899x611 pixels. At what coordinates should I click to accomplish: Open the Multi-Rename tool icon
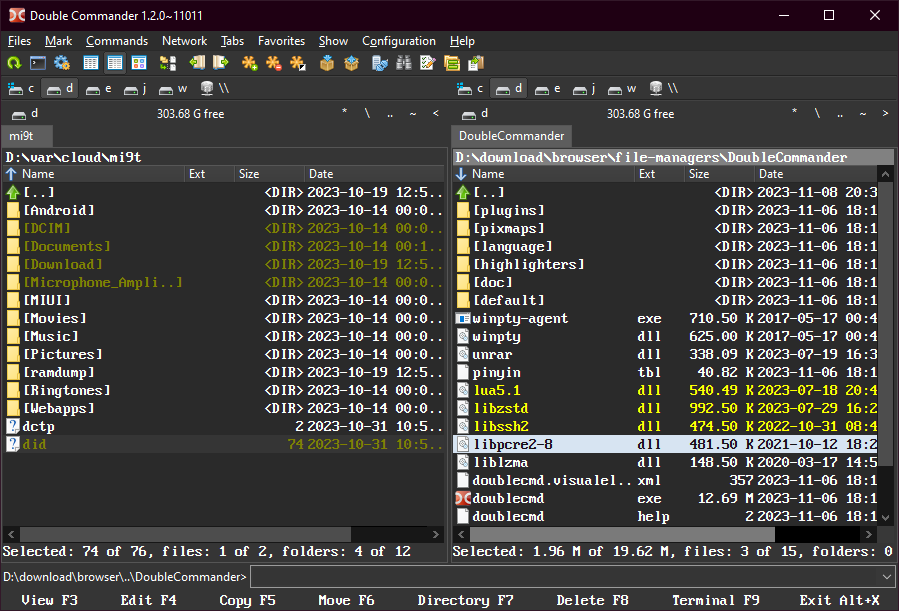pyautogui.click(x=428, y=63)
